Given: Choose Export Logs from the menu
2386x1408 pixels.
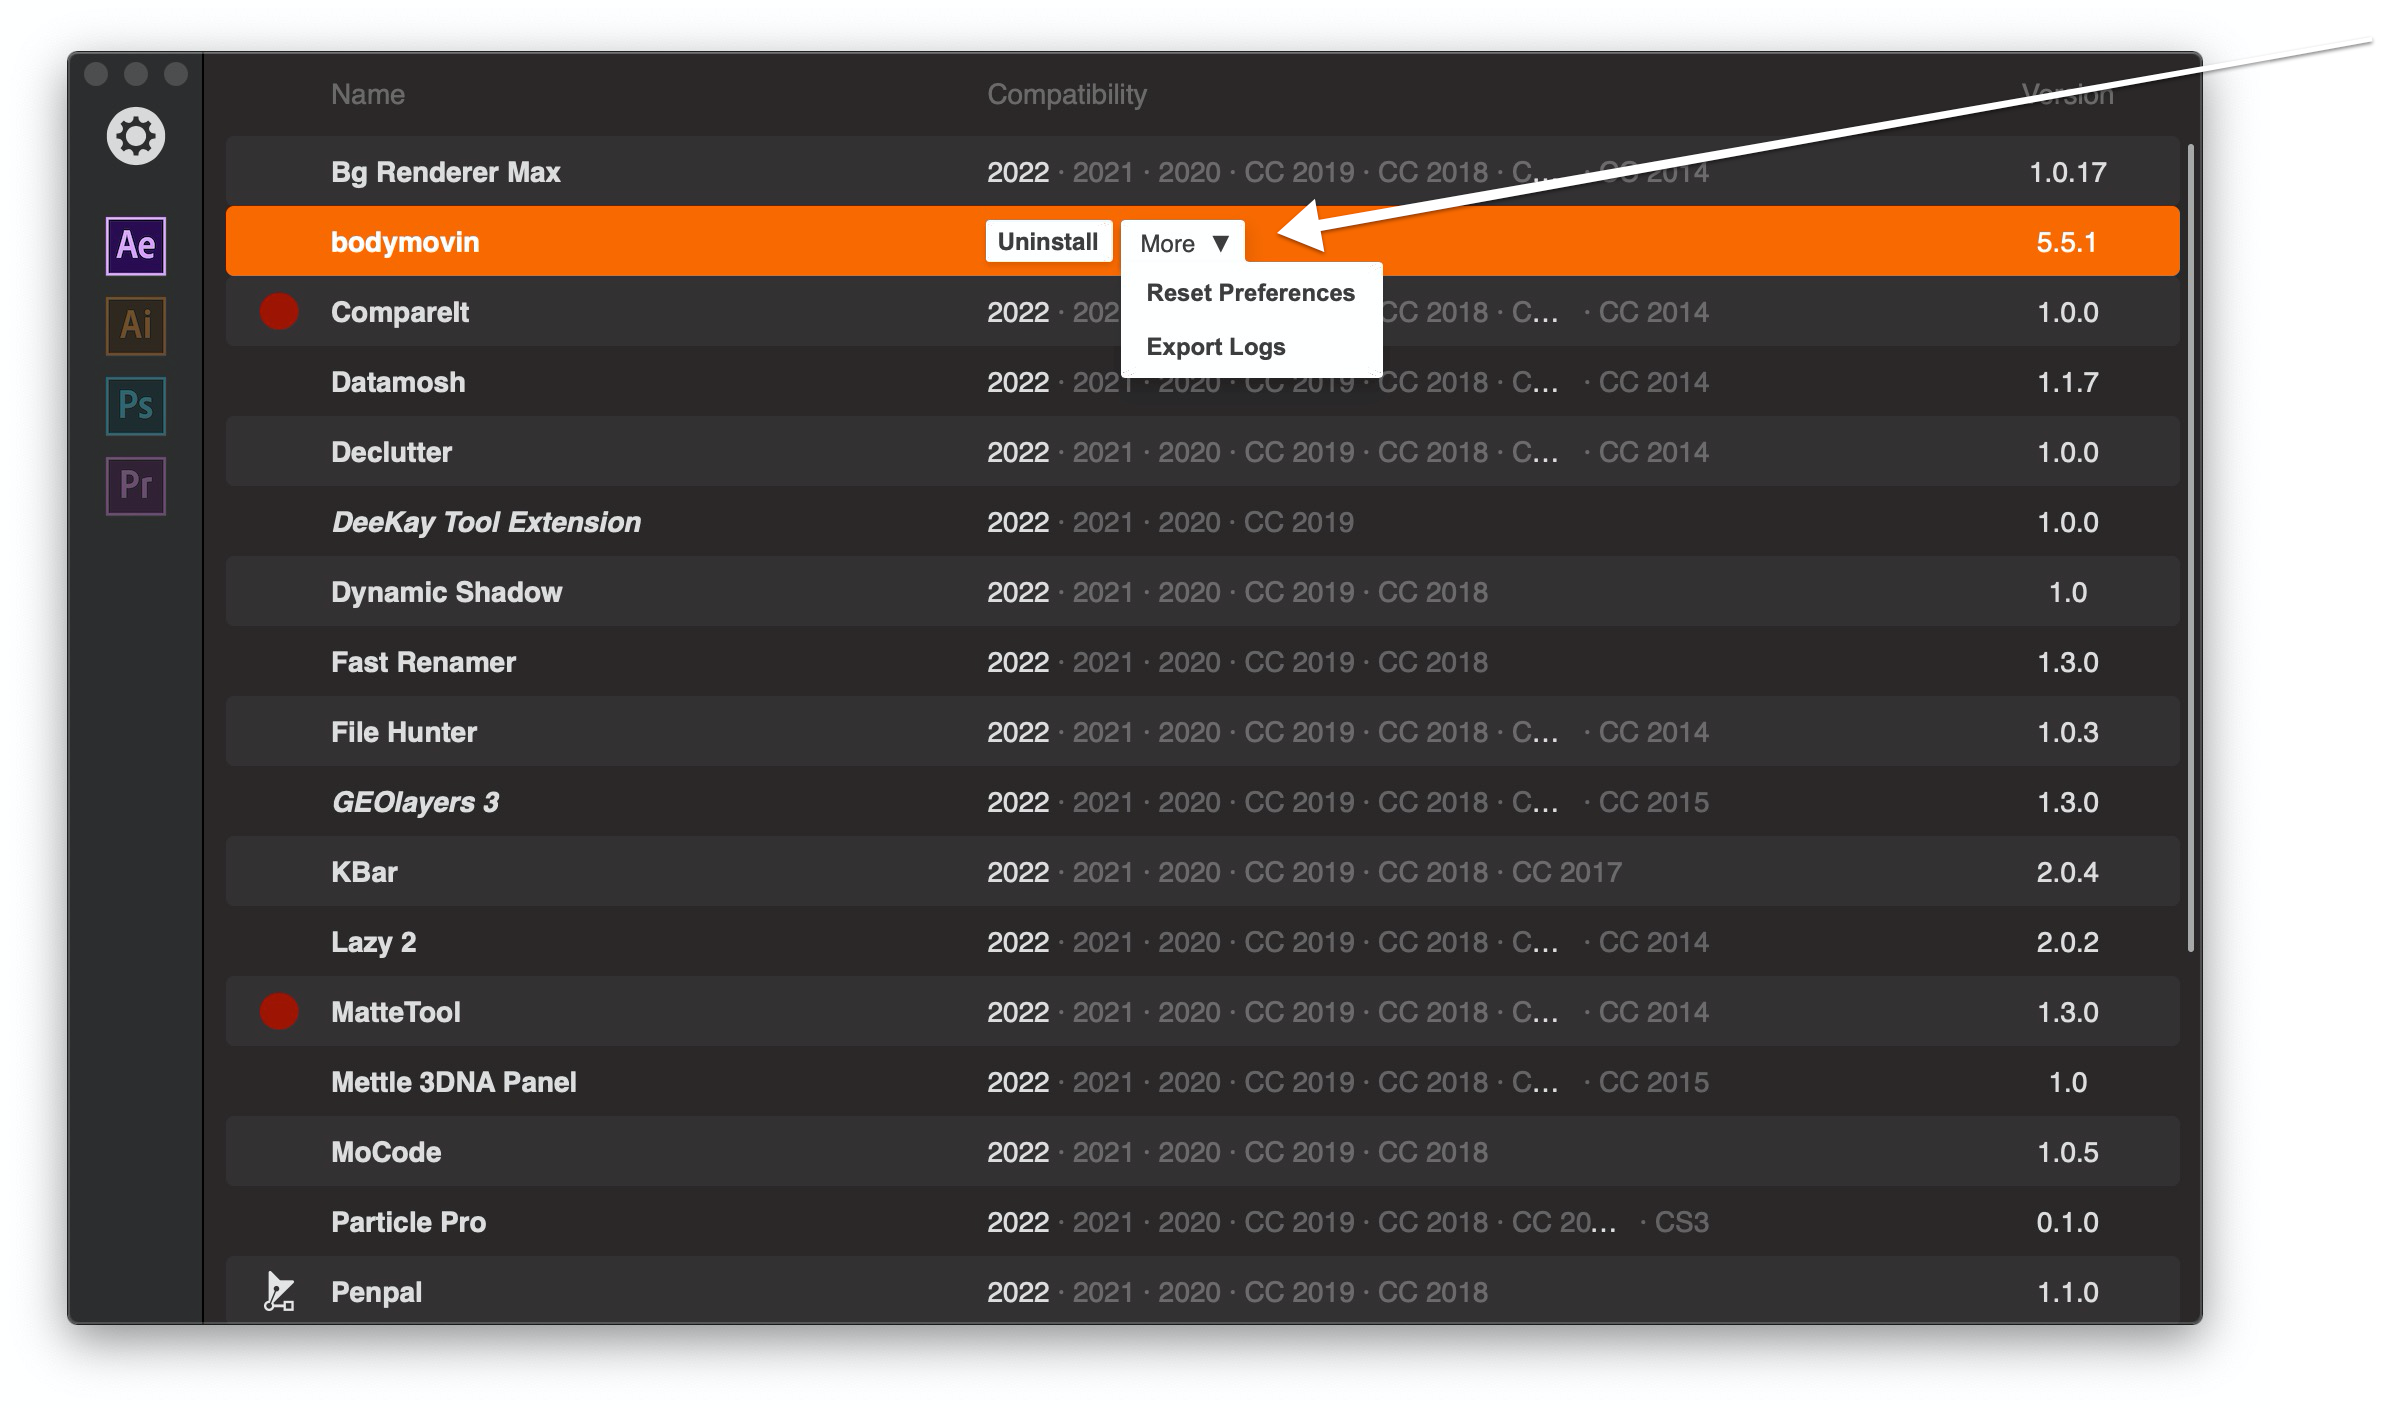Looking at the screenshot, I should (x=1216, y=347).
